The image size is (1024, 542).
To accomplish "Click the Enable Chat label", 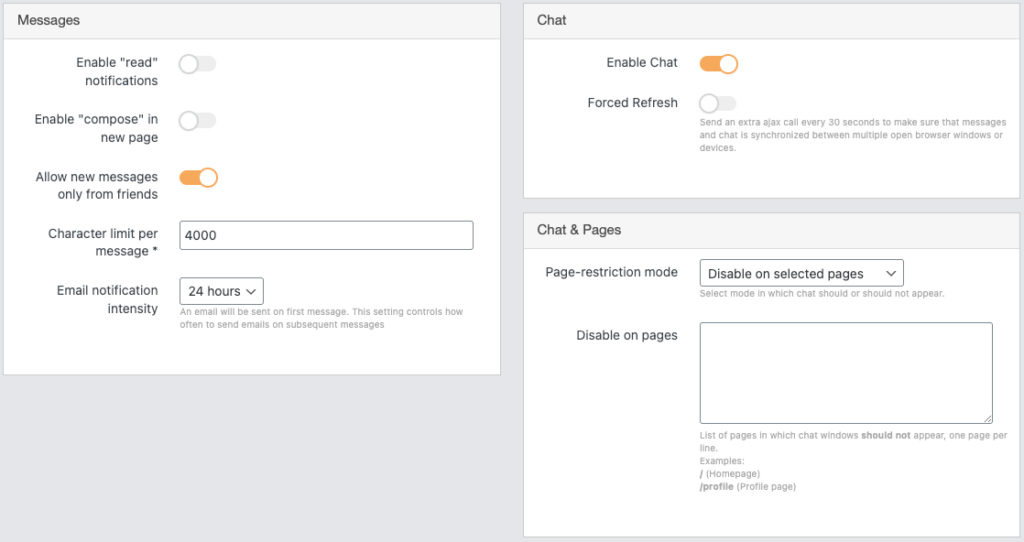I will pyautogui.click(x=642, y=63).
